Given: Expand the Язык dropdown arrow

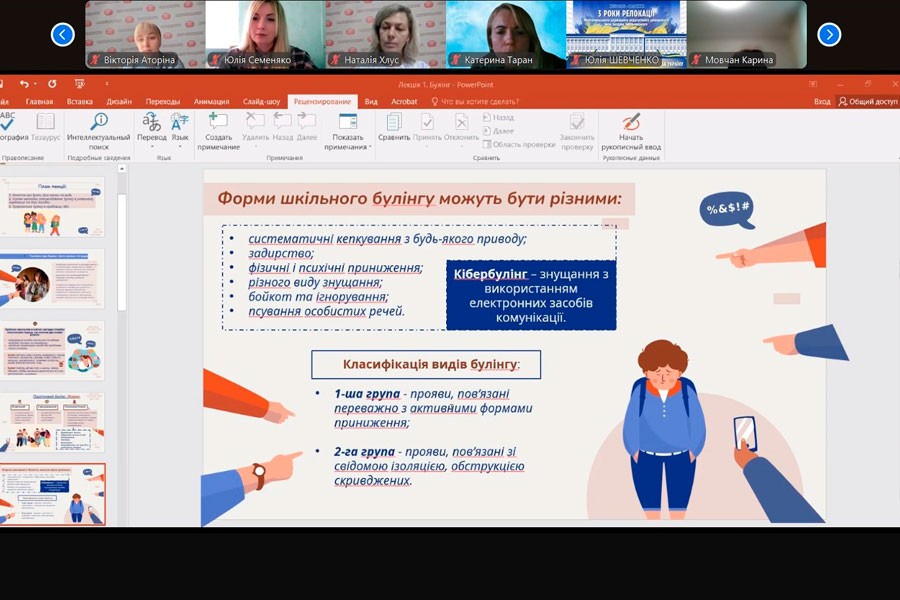Looking at the screenshot, I should [180, 147].
